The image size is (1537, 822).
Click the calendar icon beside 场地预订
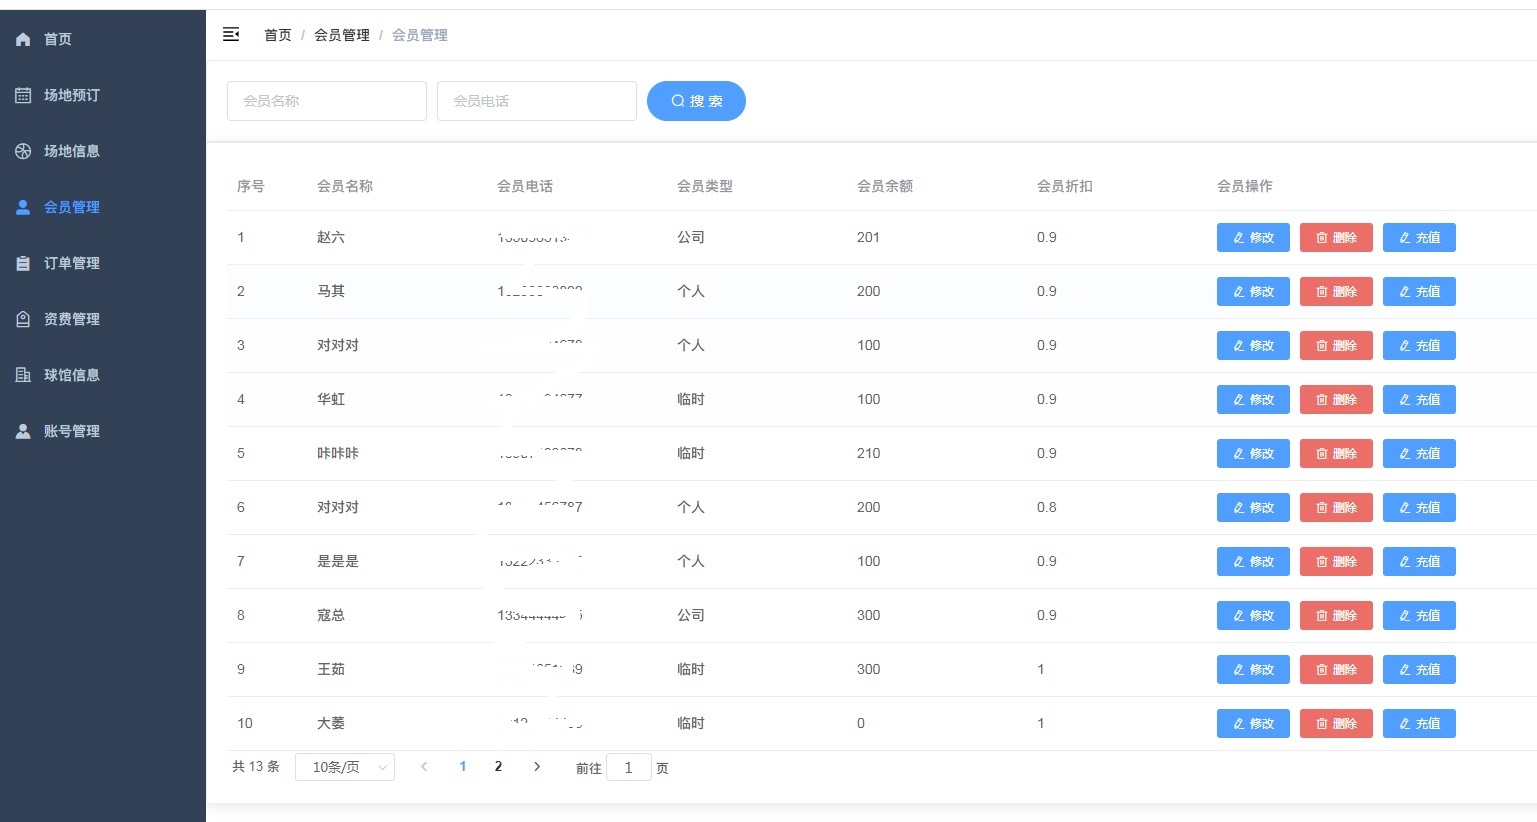23,95
